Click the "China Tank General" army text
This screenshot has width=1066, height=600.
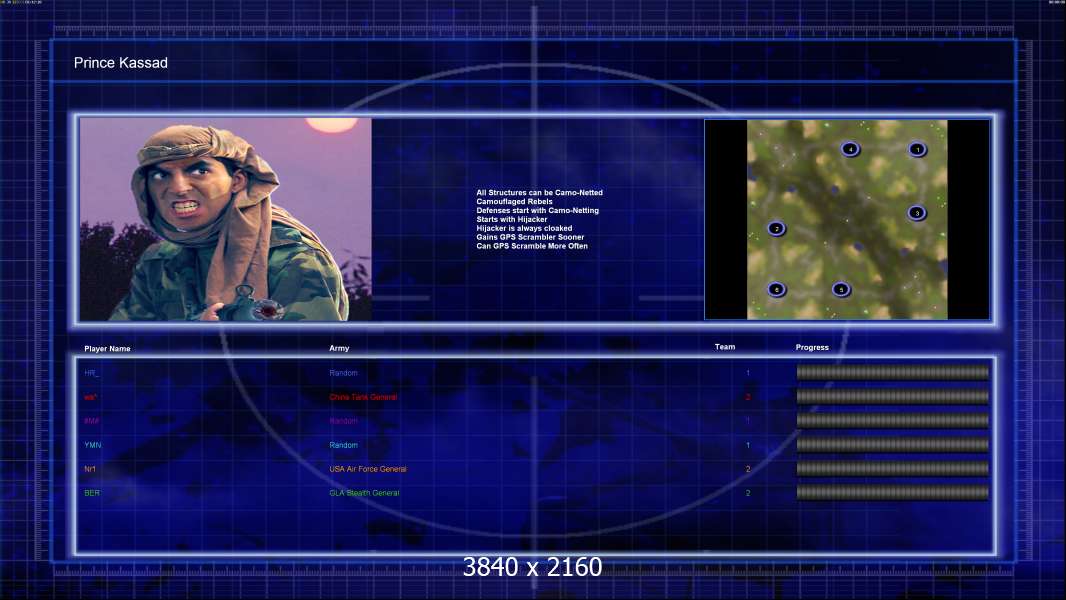363,397
